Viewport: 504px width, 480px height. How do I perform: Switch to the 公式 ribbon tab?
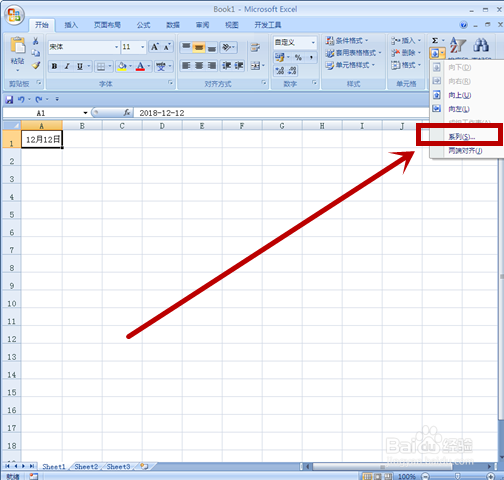pos(143,25)
